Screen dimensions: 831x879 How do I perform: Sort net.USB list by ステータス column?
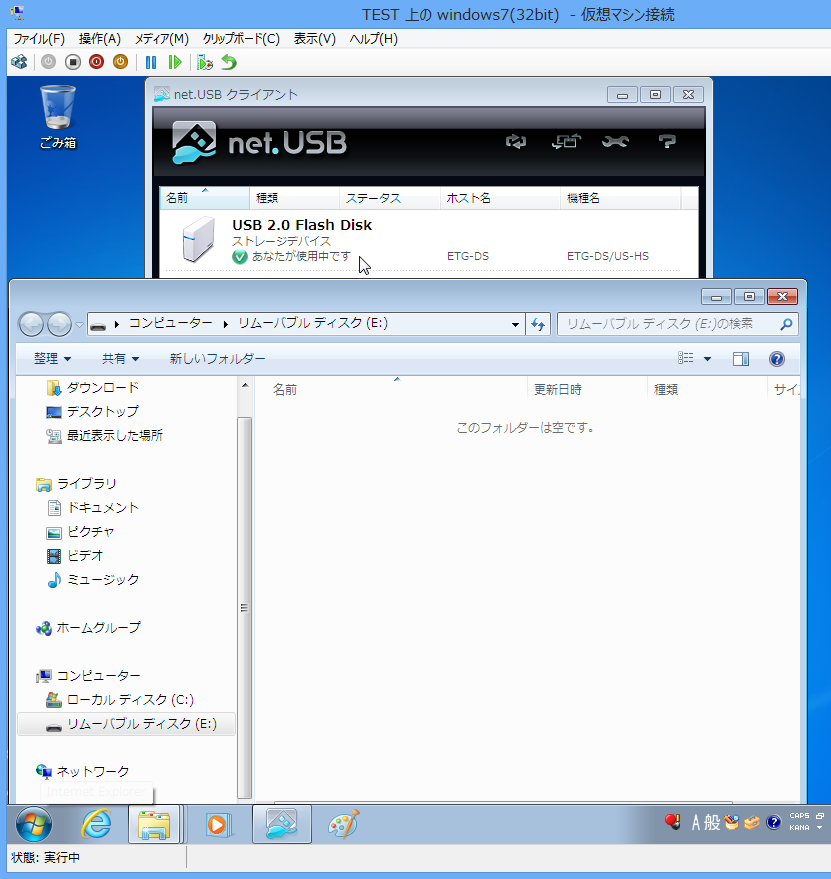[x=390, y=198]
